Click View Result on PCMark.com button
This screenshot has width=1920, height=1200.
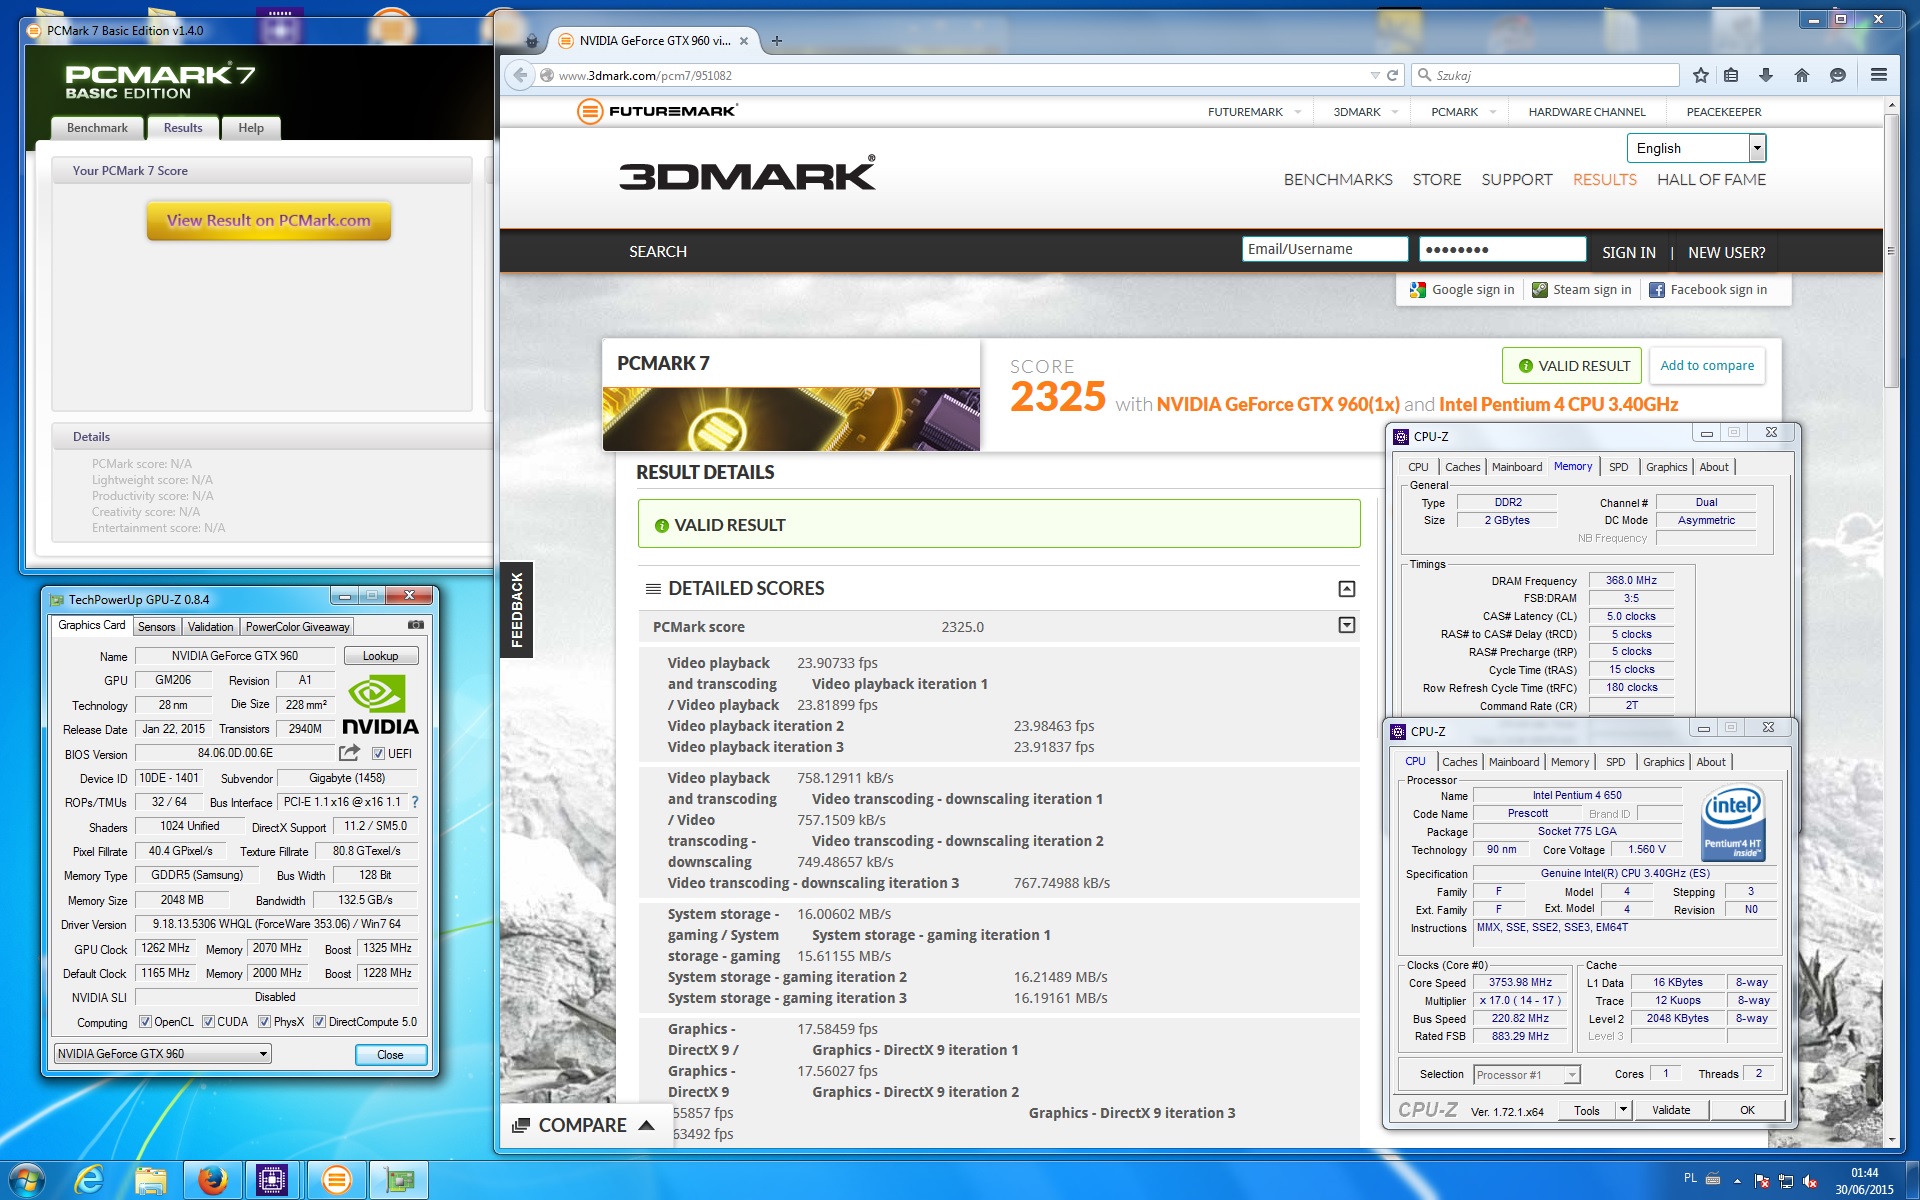pos(269,221)
